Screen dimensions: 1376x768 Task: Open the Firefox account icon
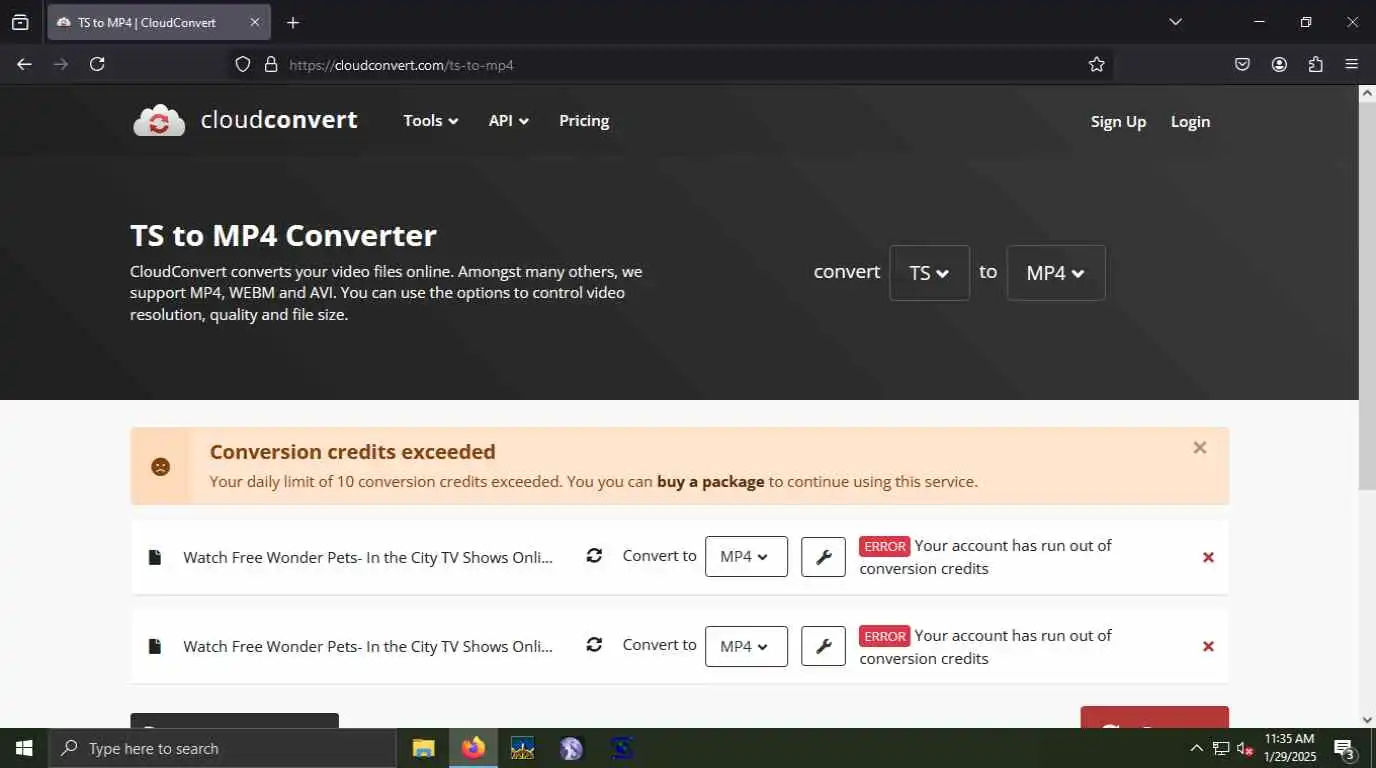1279,64
